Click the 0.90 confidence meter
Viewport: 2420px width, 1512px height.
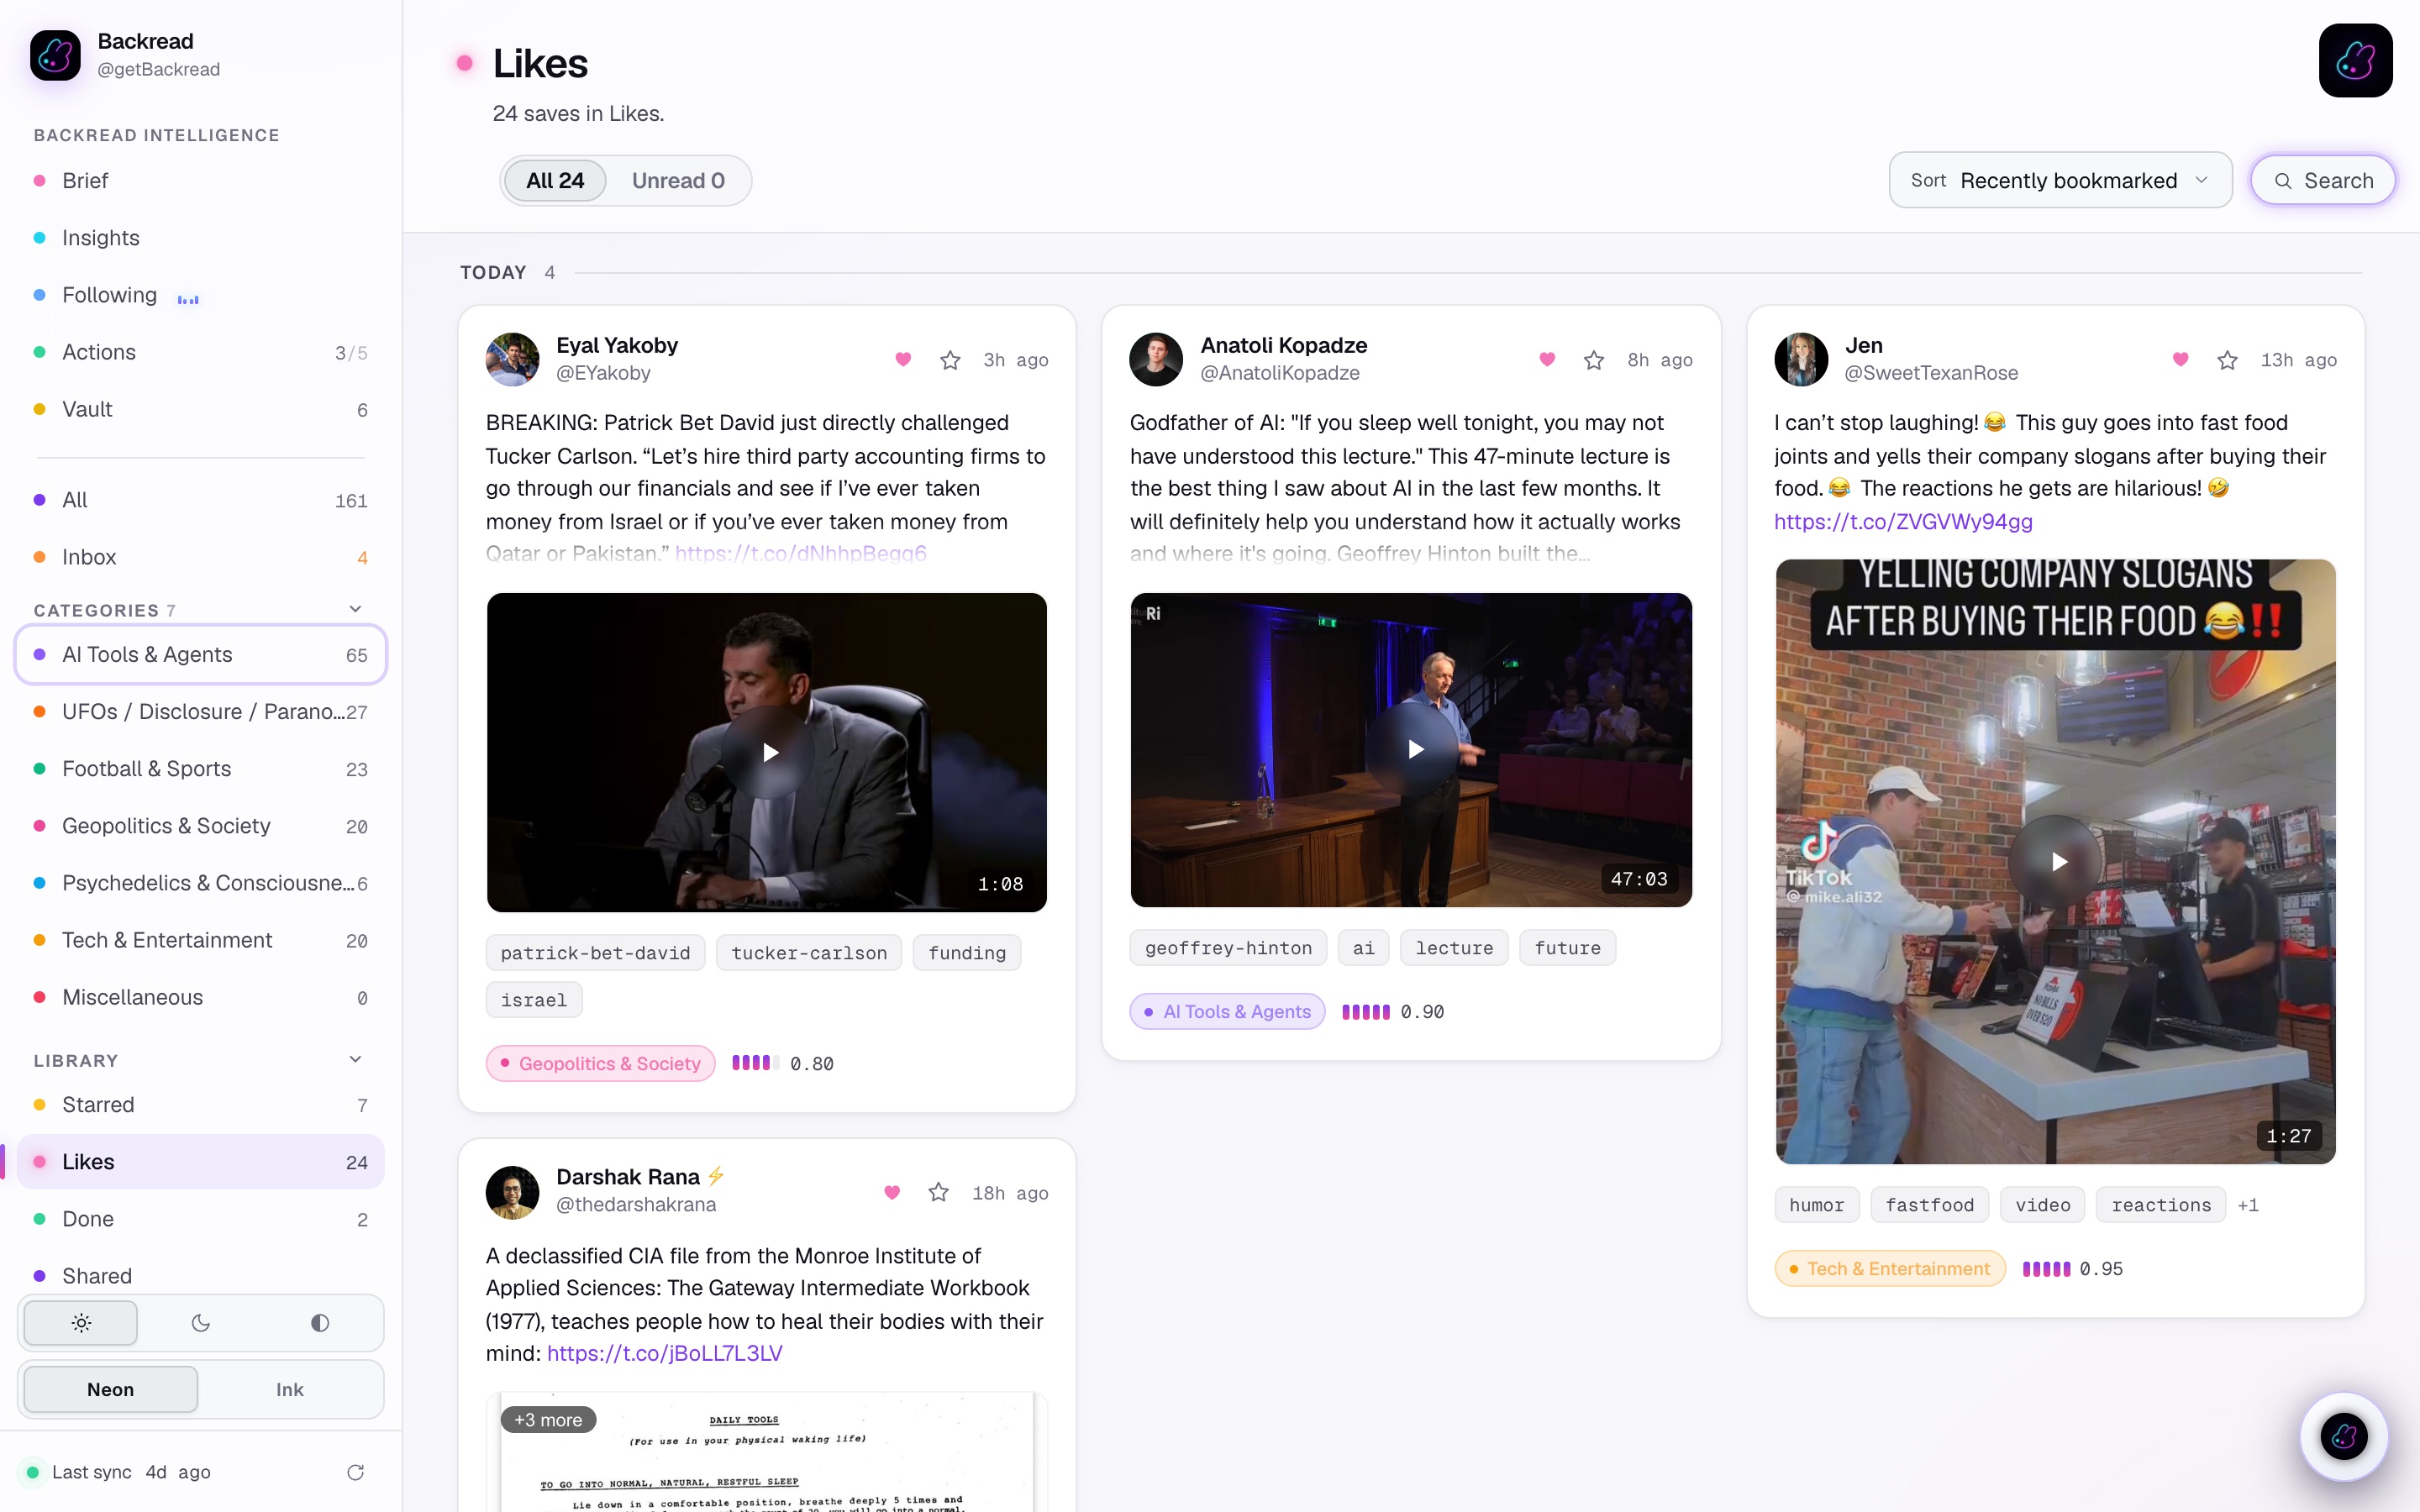(1393, 1012)
